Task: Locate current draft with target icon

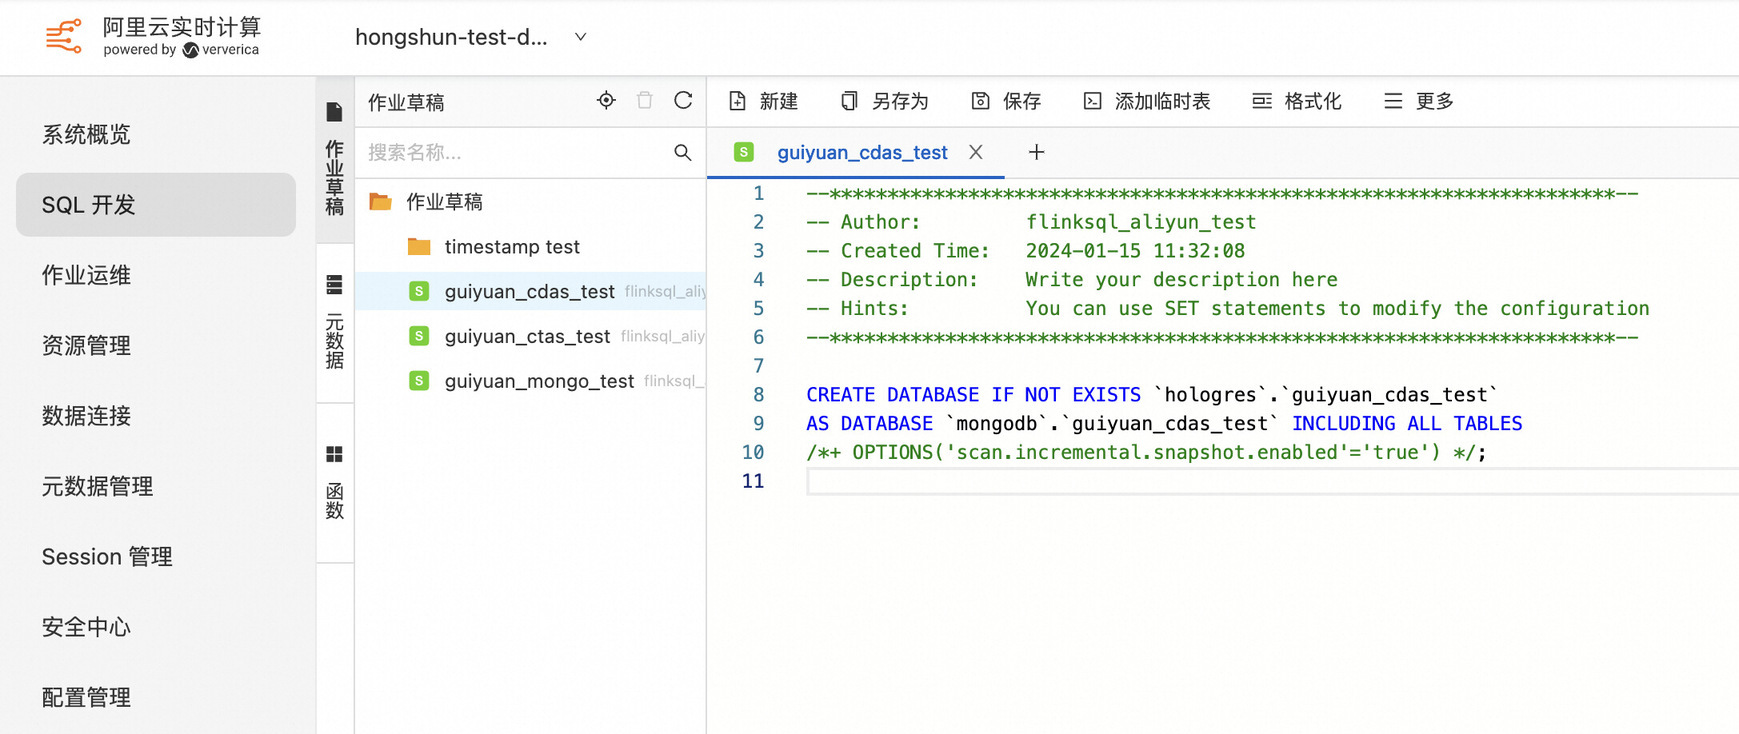Action: (606, 100)
